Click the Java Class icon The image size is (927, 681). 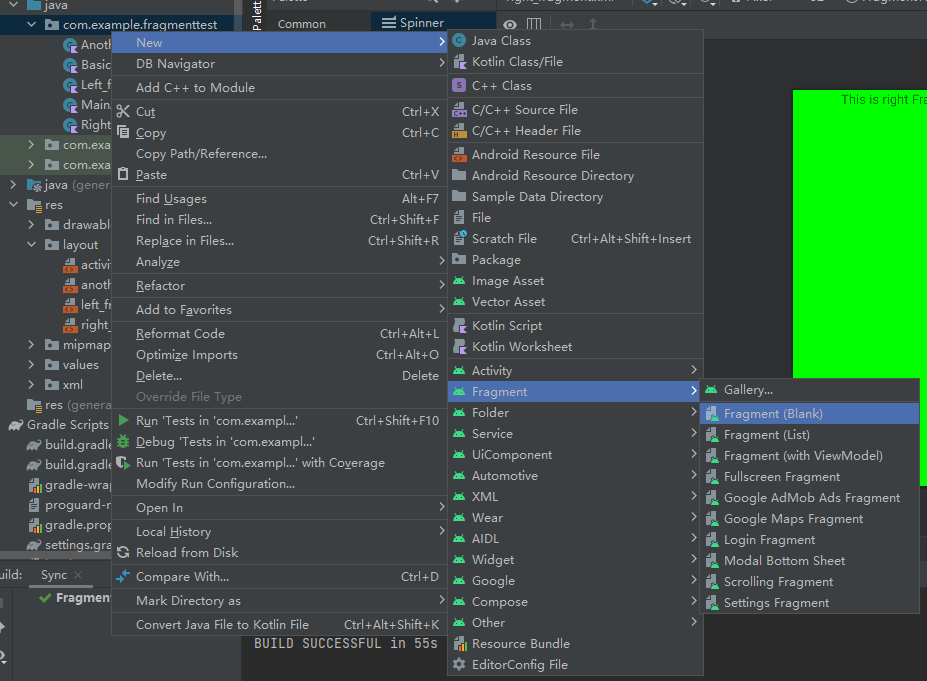pyautogui.click(x=459, y=41)
